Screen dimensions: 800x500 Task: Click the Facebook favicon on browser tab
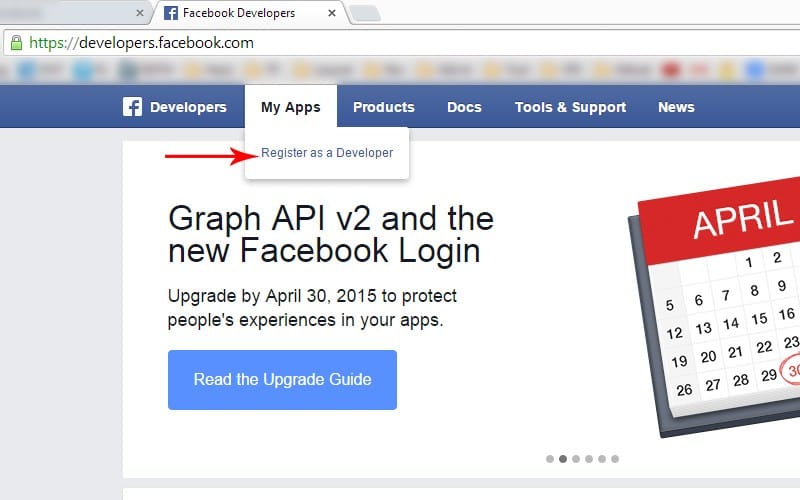pos(170,13)
